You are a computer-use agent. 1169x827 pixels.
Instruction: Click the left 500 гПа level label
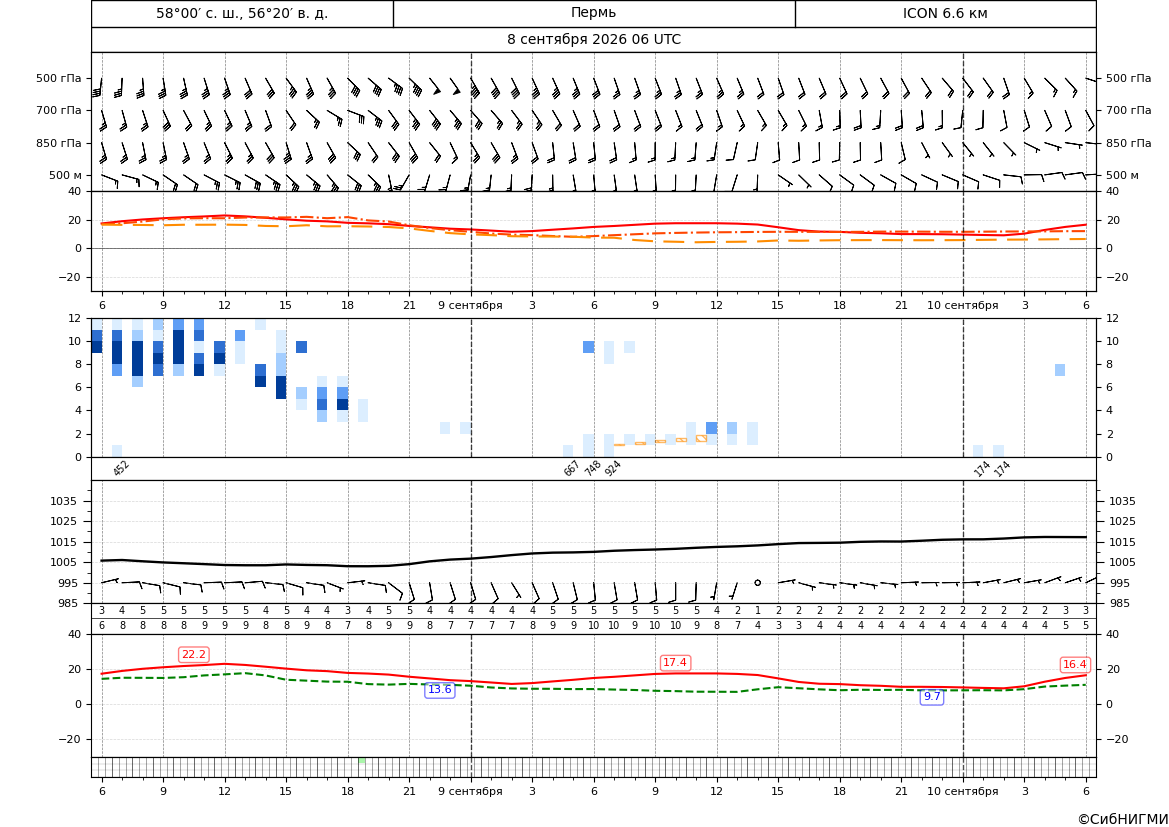[59, 78]
